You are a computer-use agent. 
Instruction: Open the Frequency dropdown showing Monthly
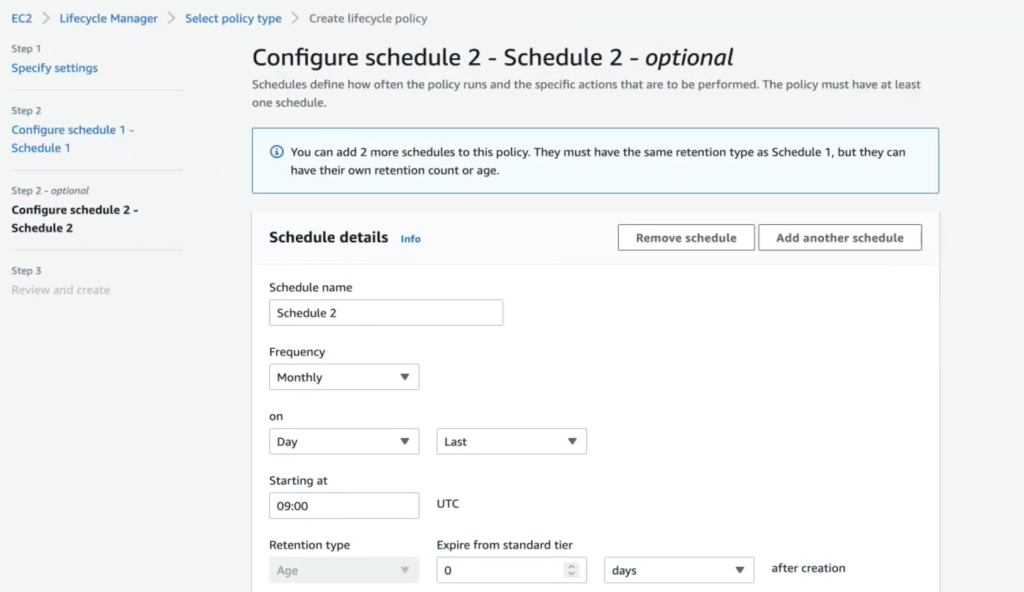[x=343, y=377]
